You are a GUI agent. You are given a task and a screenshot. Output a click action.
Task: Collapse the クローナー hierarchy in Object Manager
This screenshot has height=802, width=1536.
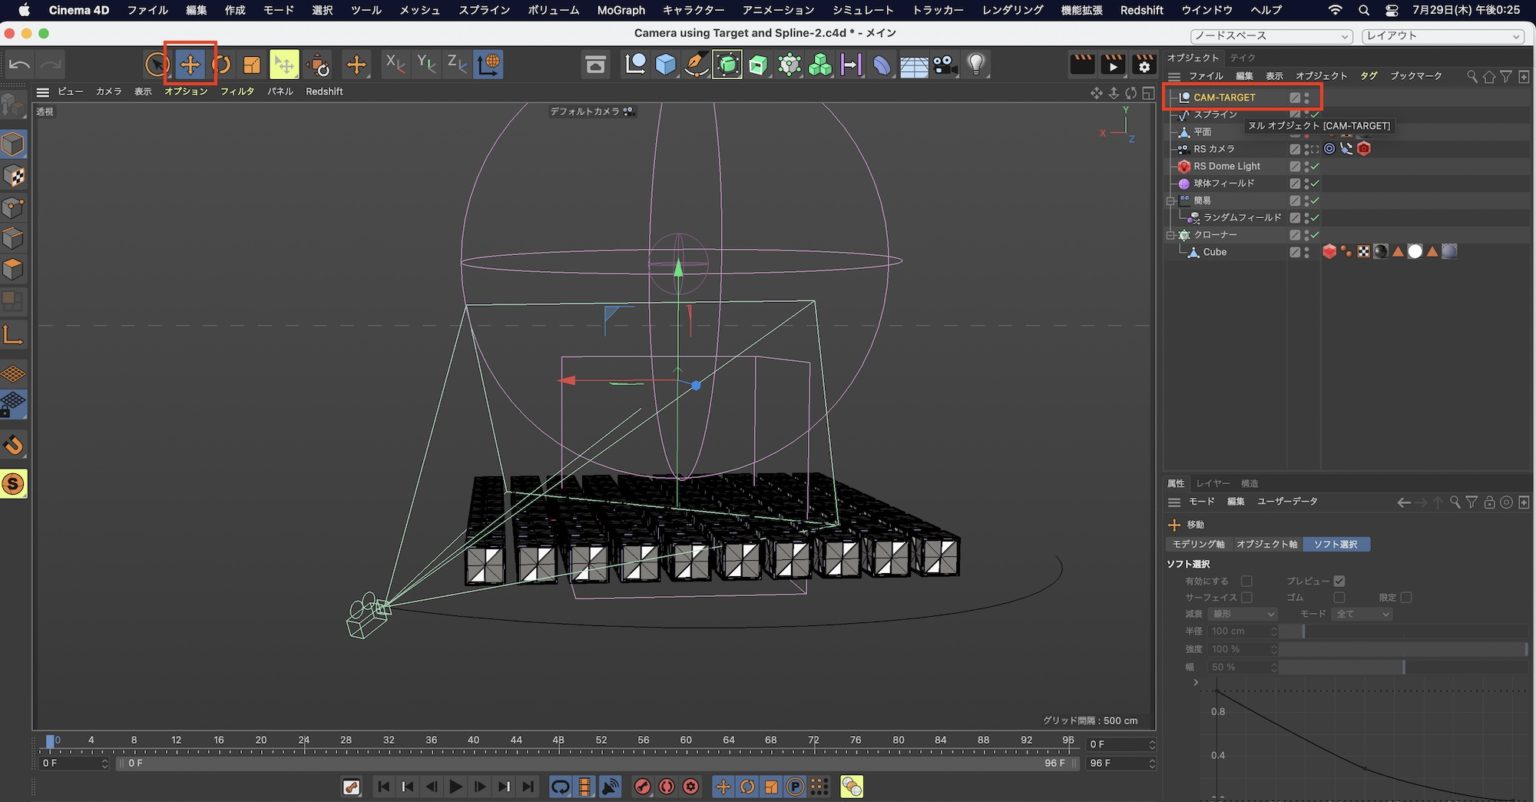1170,234
